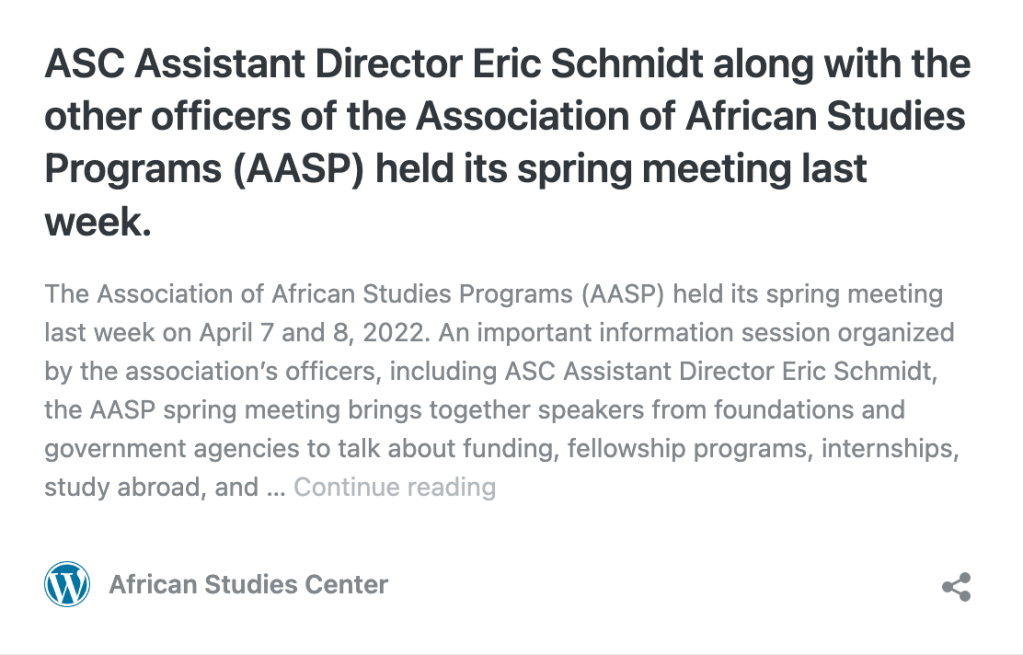Click the share icon on the post card
The height and width of the screenshot is (655, 1023).
pos(956,587)
